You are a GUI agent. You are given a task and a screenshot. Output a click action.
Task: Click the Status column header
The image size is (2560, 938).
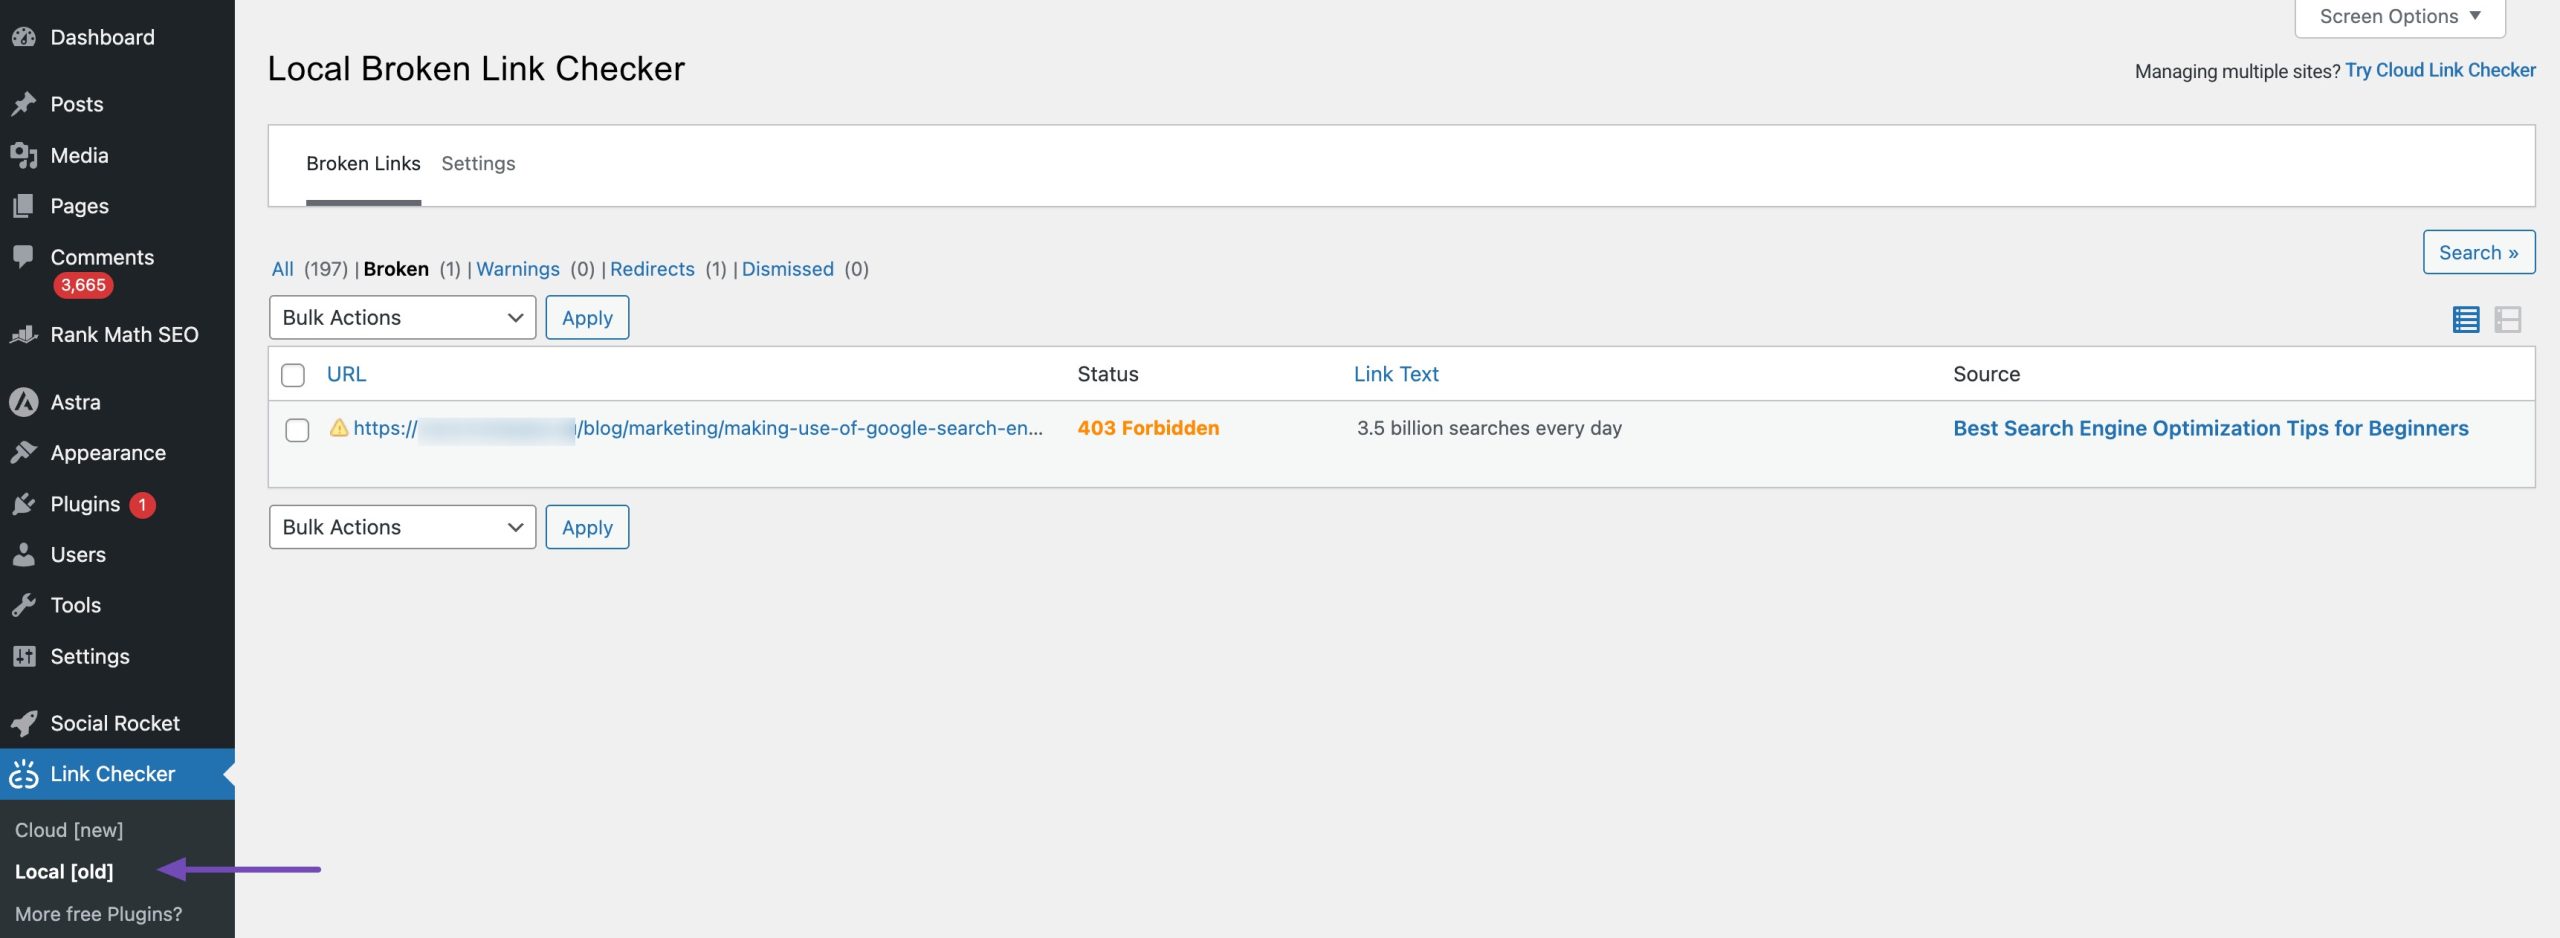(x=1108, y=374)
